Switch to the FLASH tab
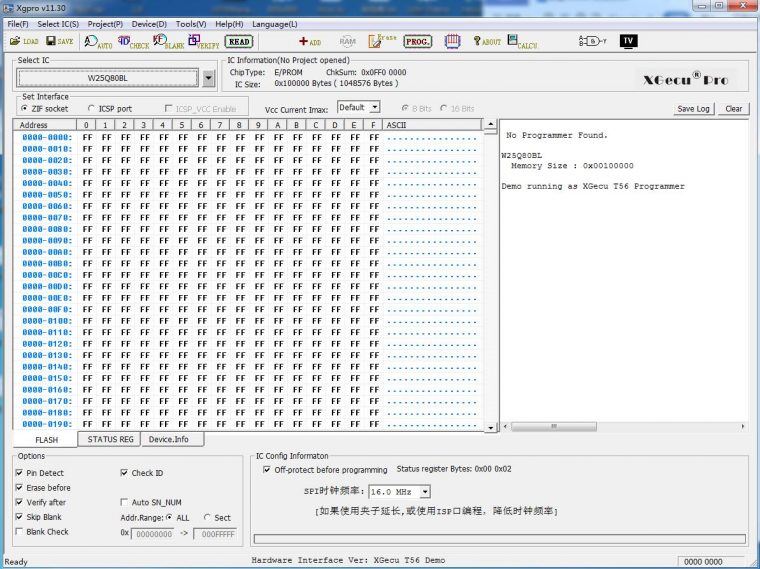Viewport: 760px width, 569px height. point(47,440)
